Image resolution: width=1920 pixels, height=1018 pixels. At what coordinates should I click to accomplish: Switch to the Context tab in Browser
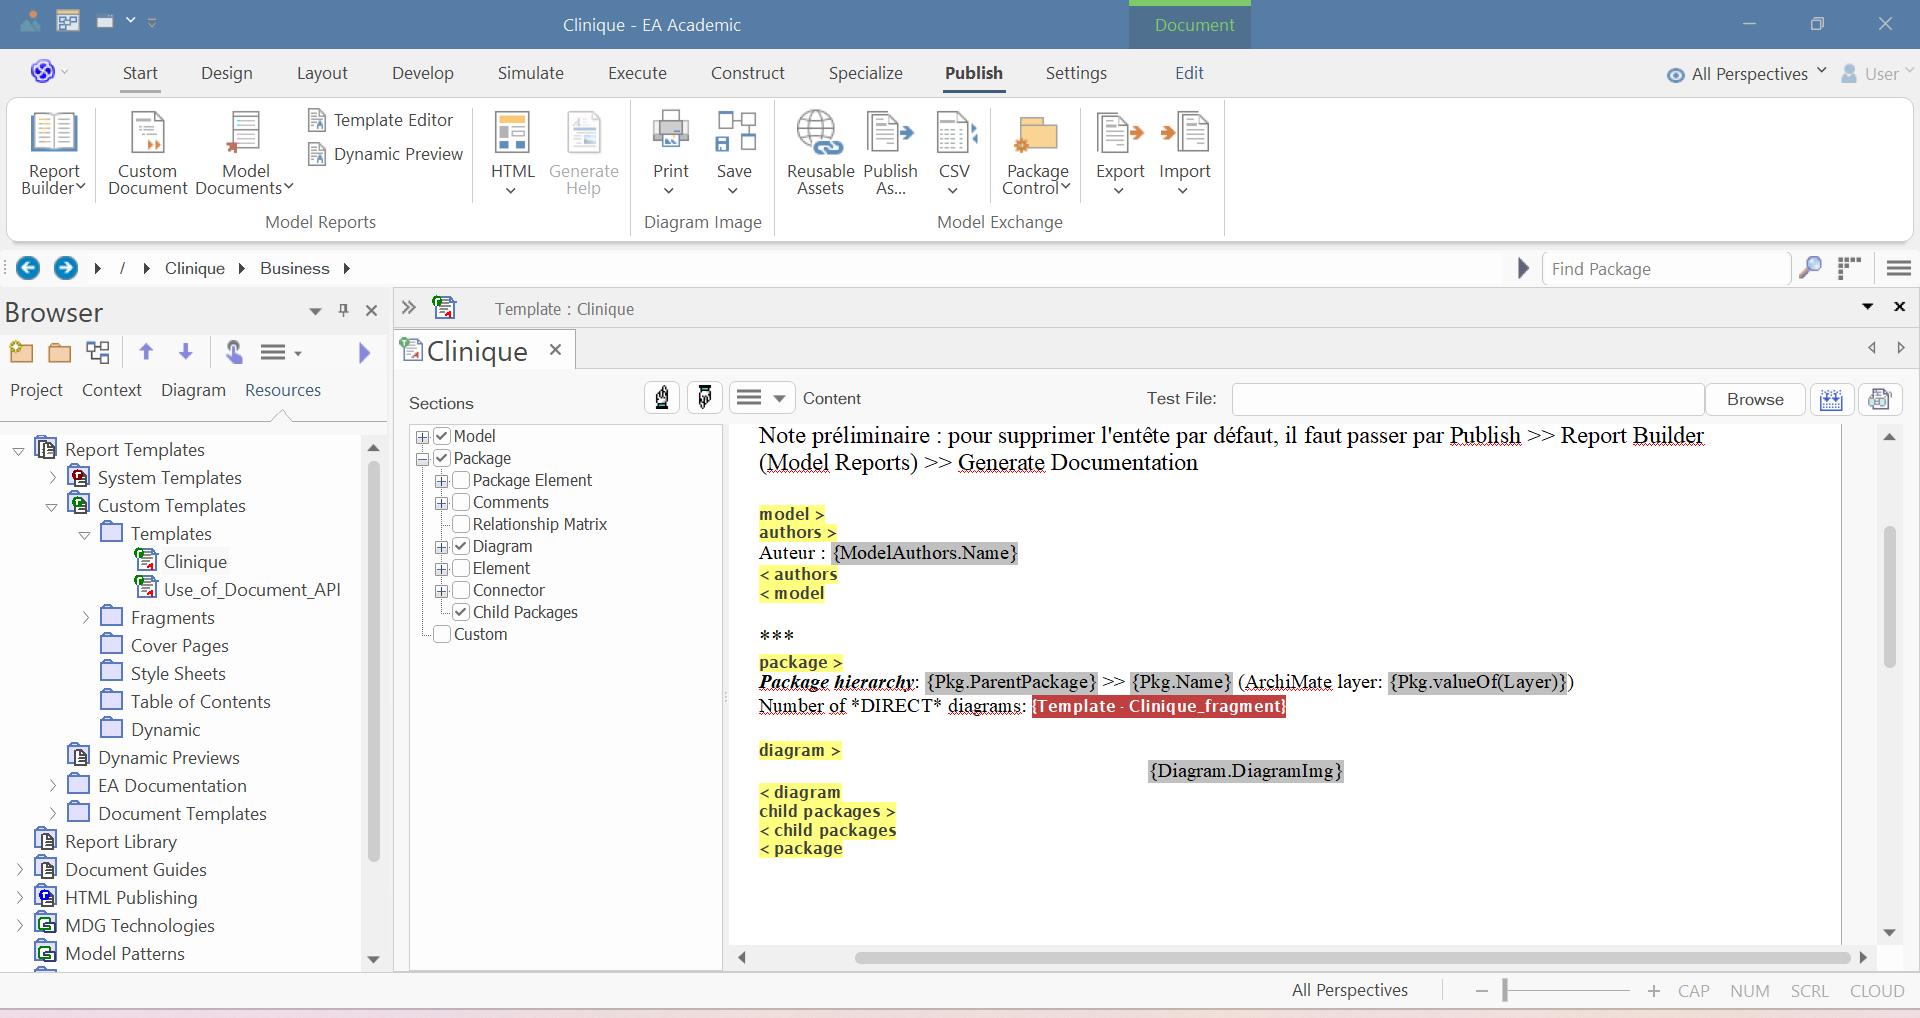(x=112, y=390)
